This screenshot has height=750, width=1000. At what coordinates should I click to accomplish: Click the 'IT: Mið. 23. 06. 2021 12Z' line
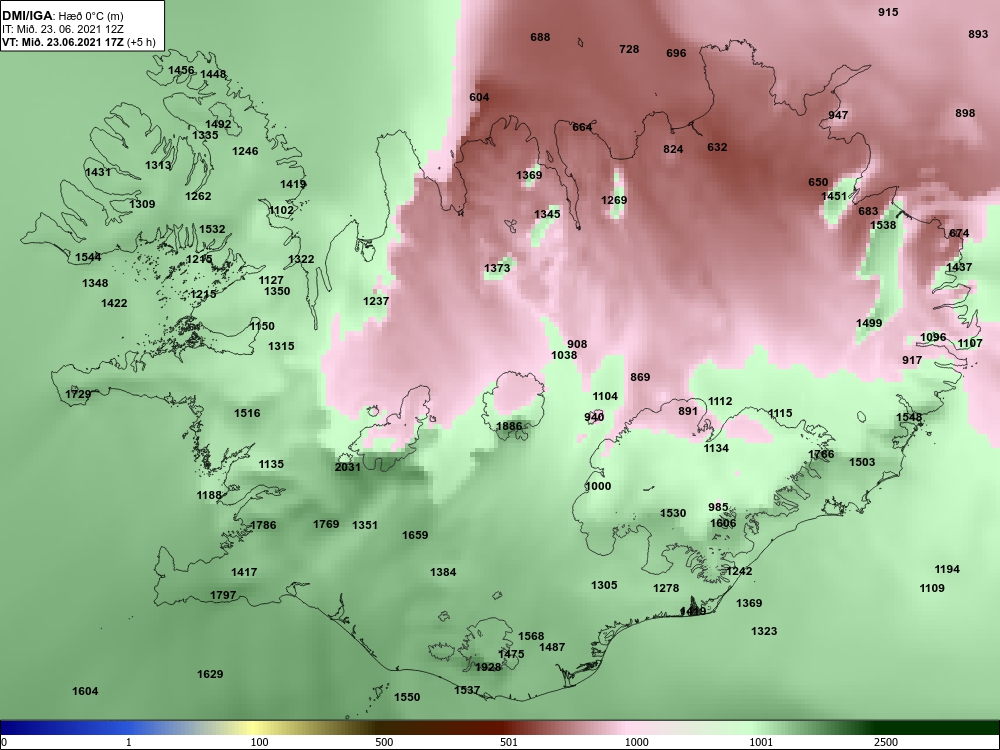coord(62,29)
